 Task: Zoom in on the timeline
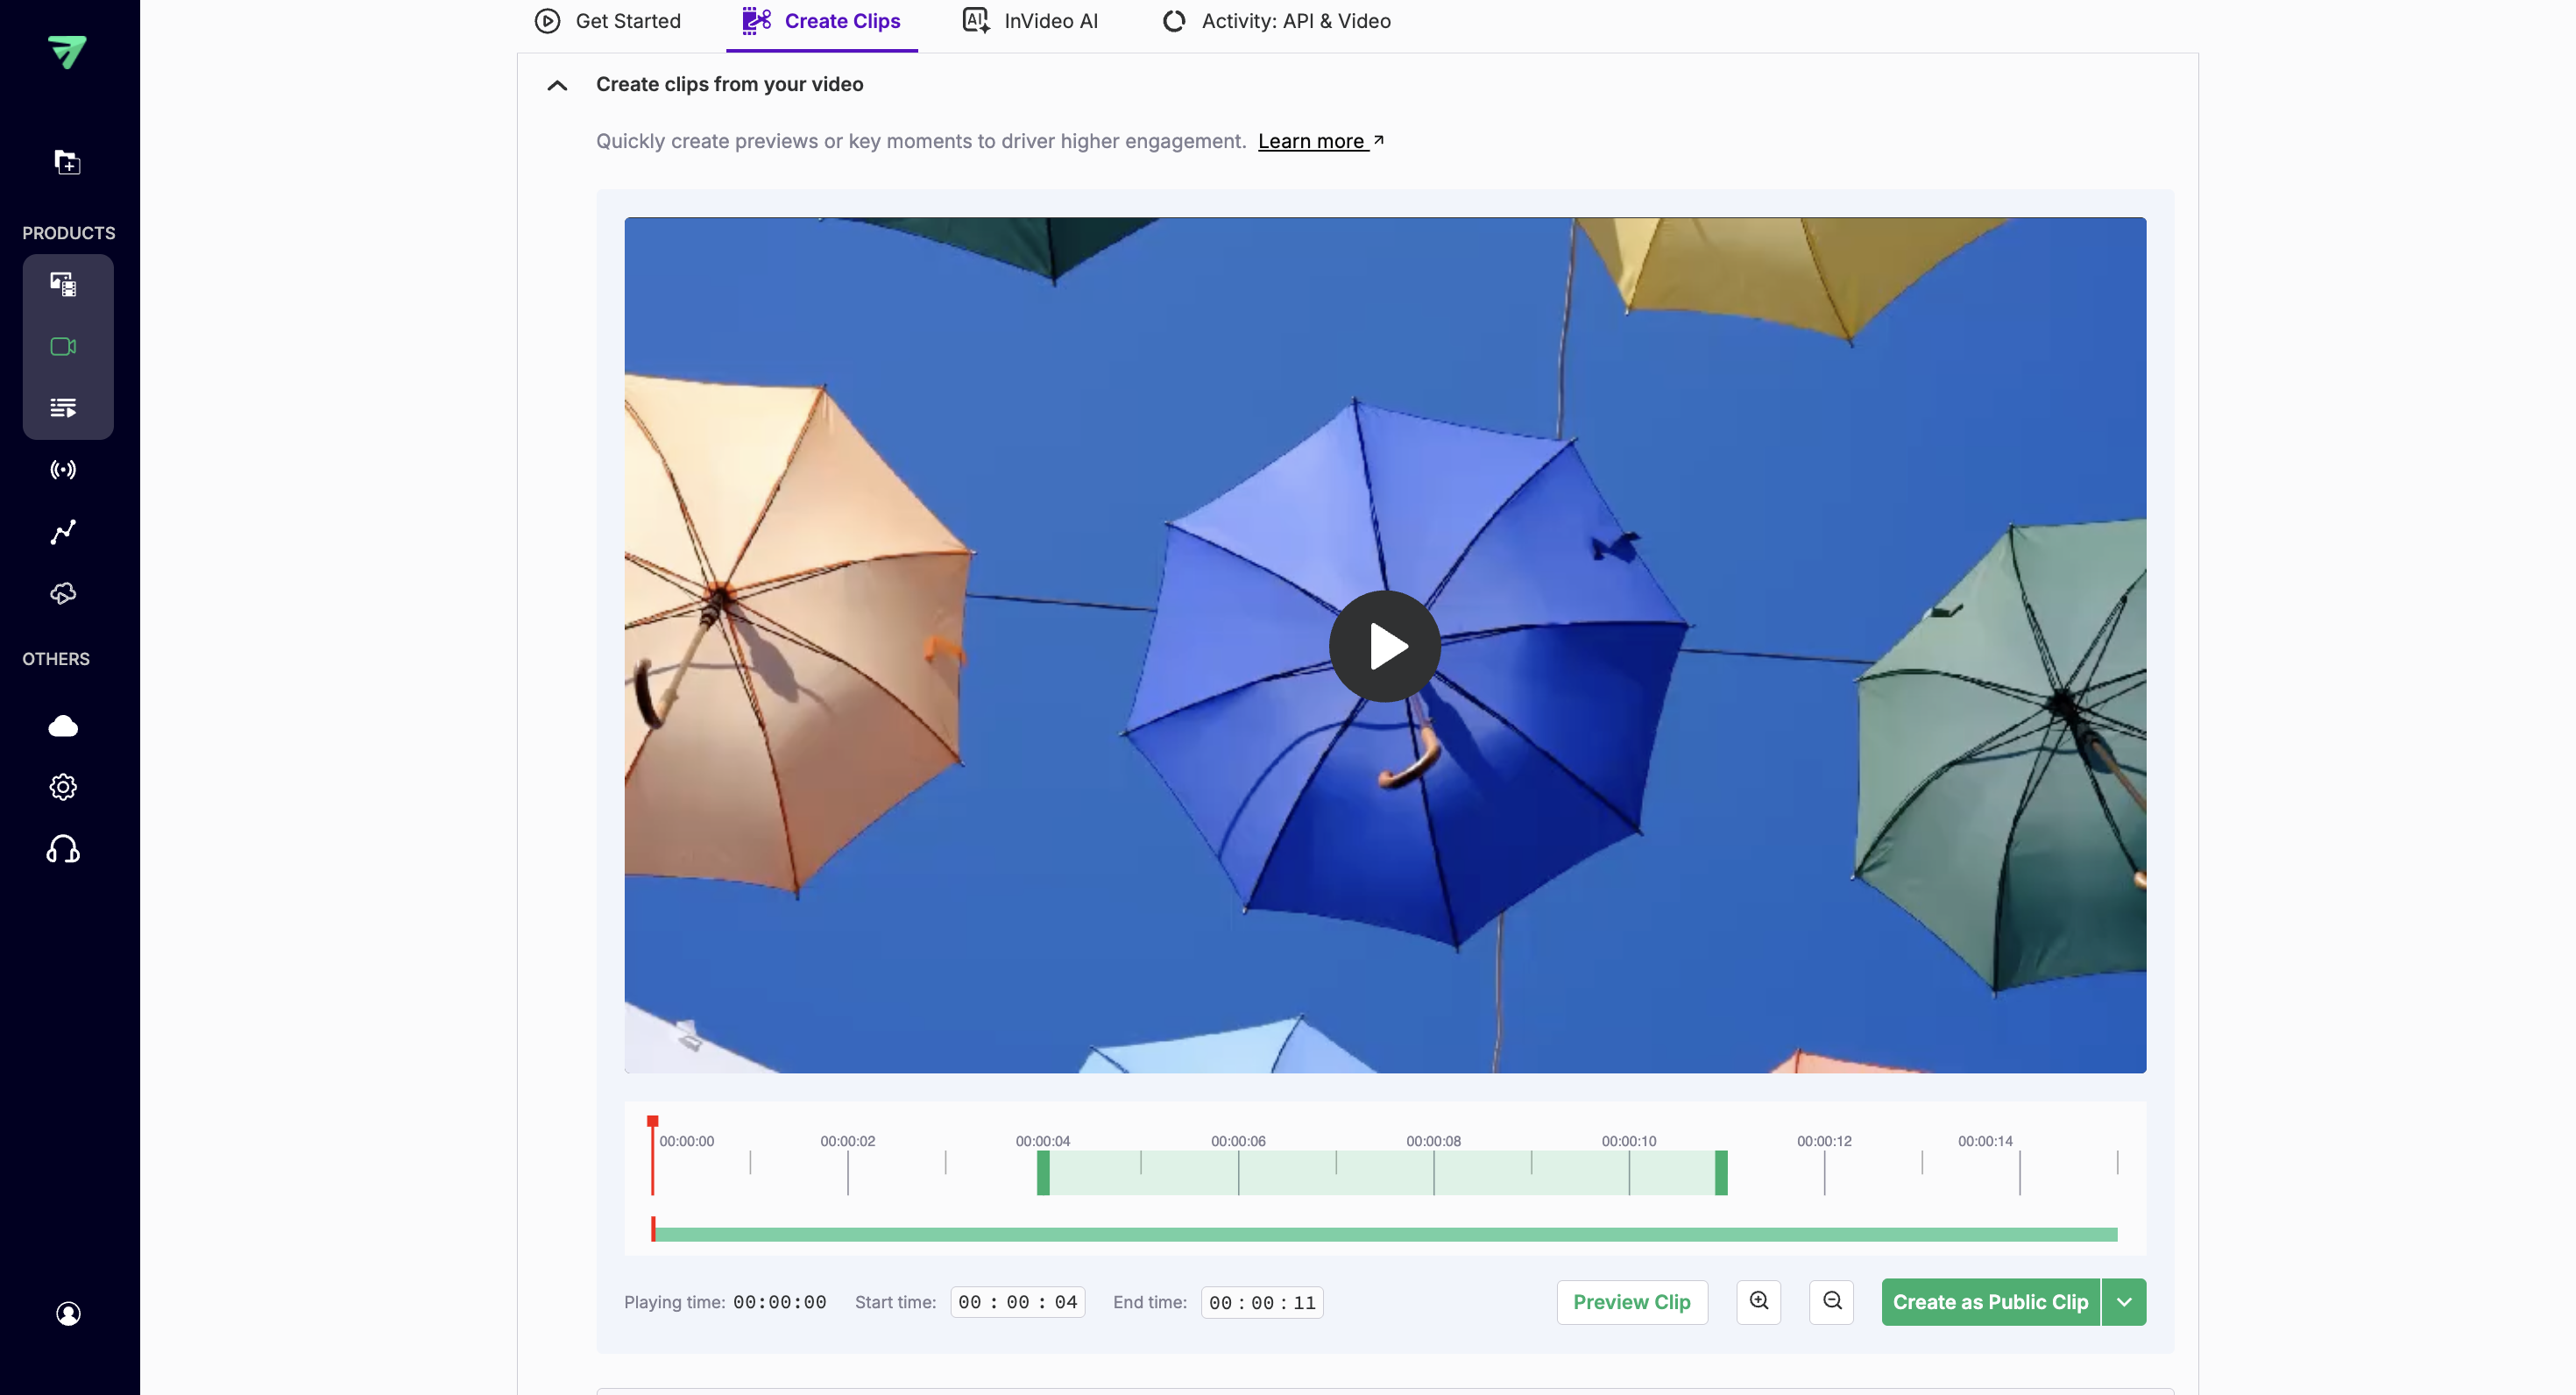[1758, 1301]
